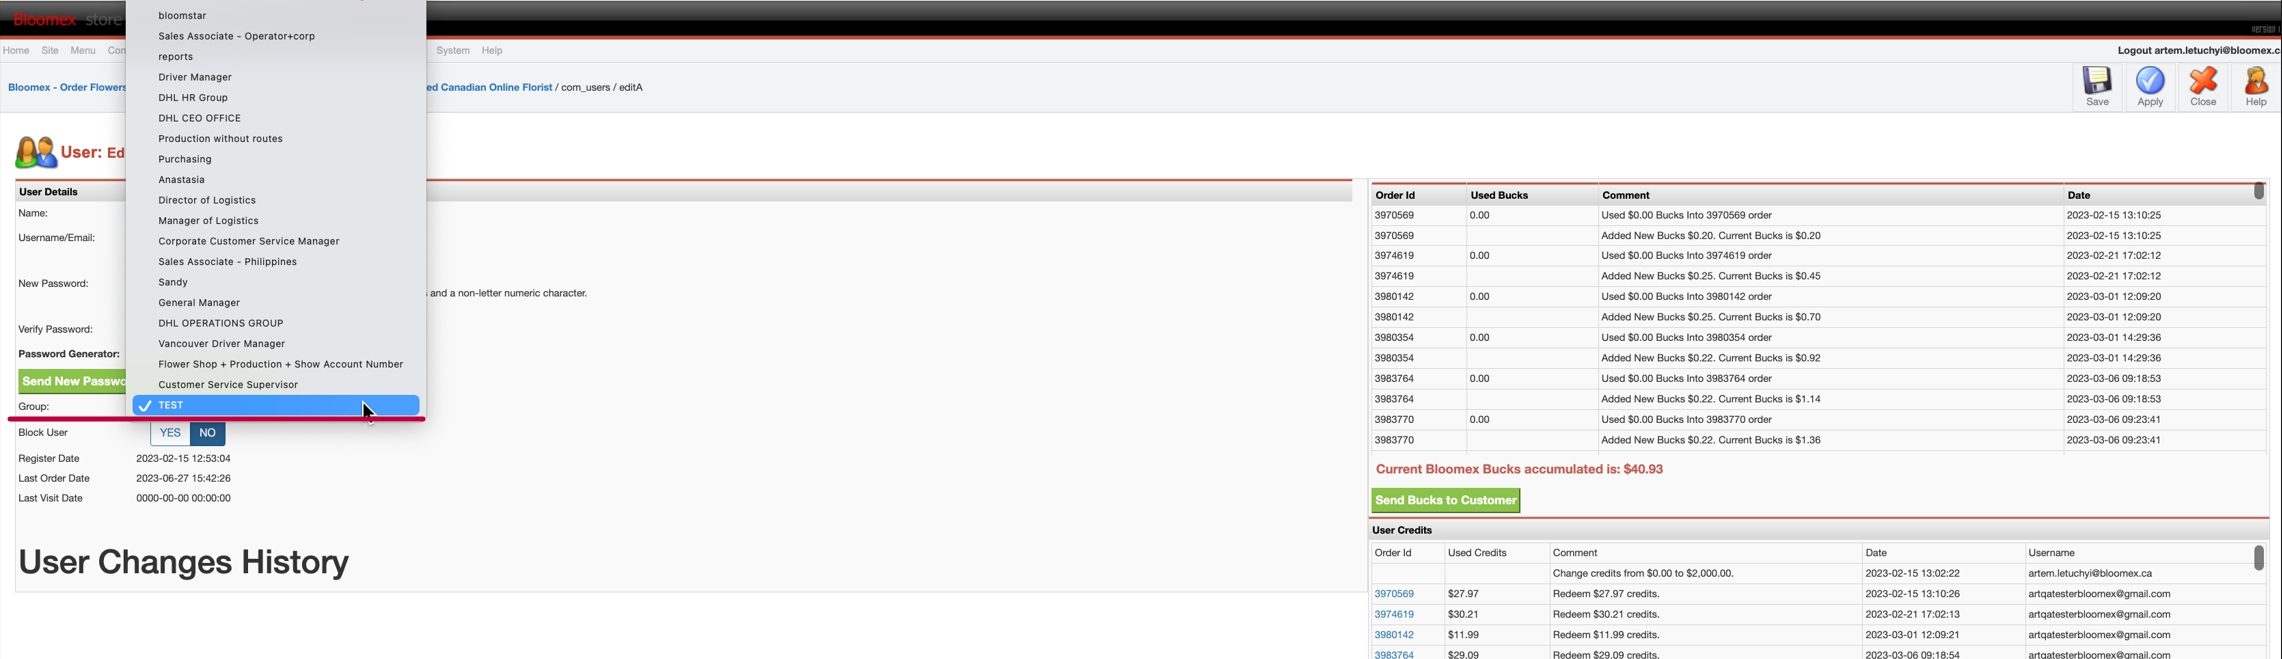Open order 3983764 link in User Credits
The width and height of the screenshot is (2282, 659).
(1394, 654)
